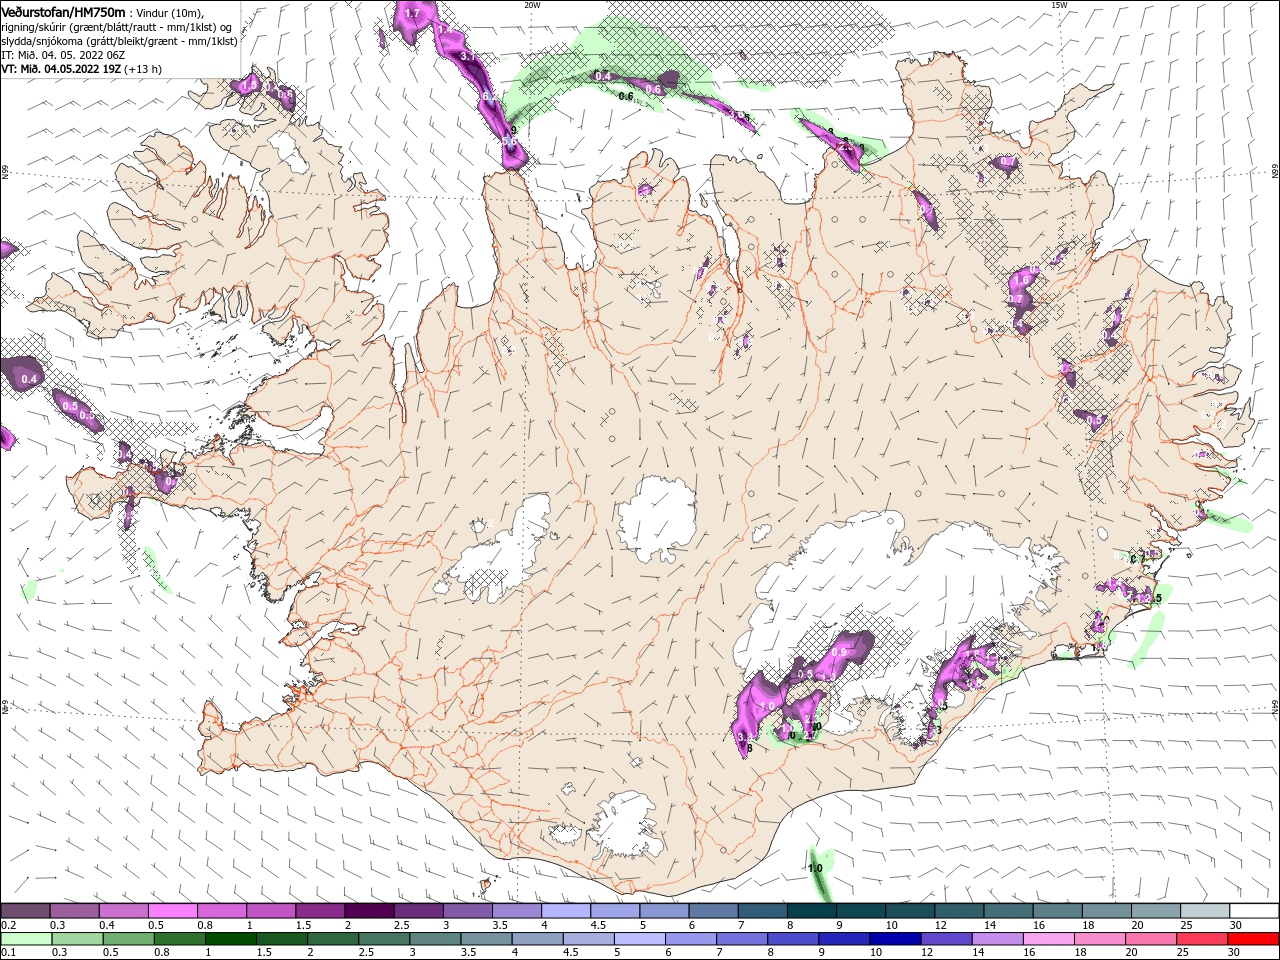Click the deep blue lower swatch between 10 and 12
Viewport: 1280px width, 960px height.
[x=893, y=939]
